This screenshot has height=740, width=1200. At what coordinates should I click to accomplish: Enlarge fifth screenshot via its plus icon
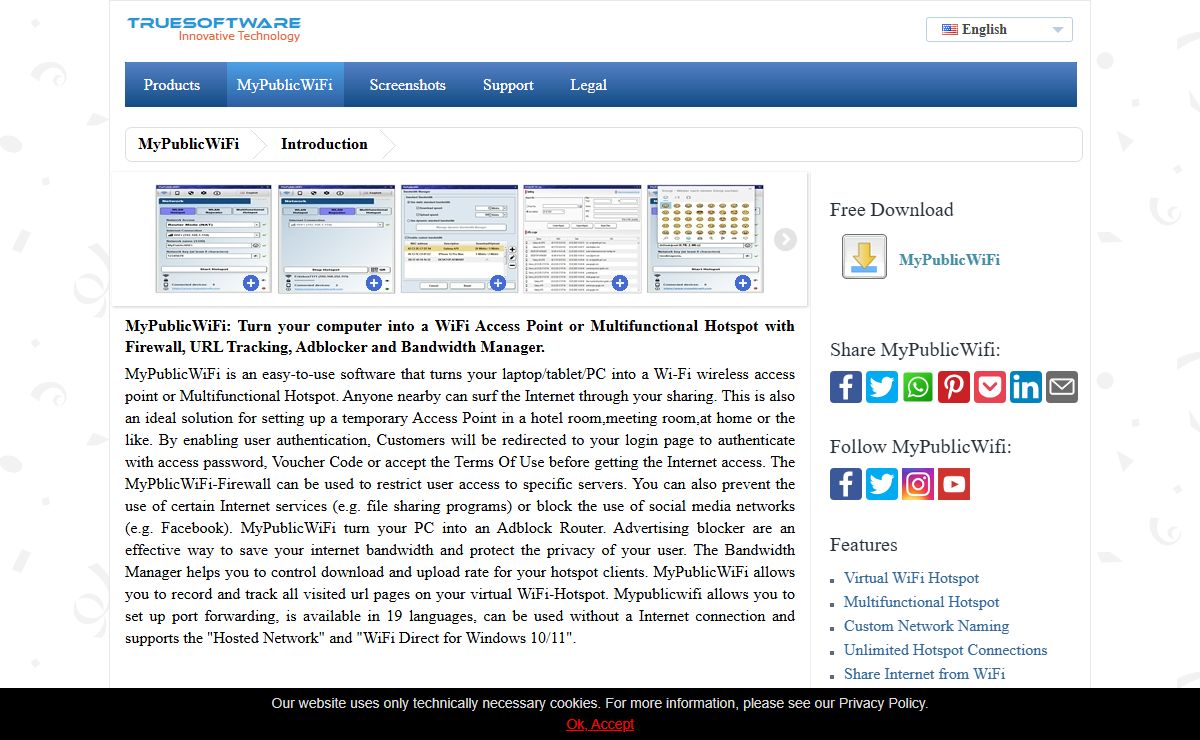[x=743, y=283]
